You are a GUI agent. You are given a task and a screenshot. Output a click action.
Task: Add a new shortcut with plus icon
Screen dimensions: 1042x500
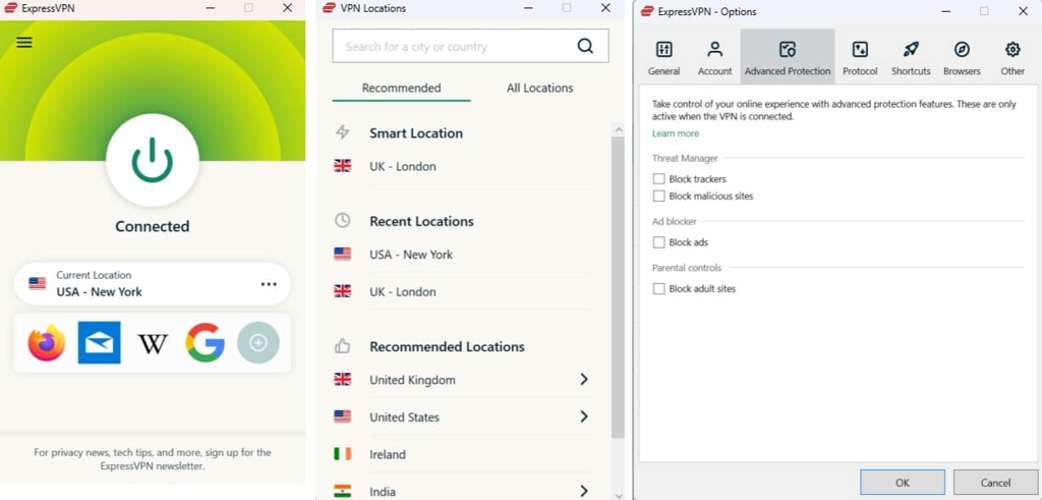(258, 343)
